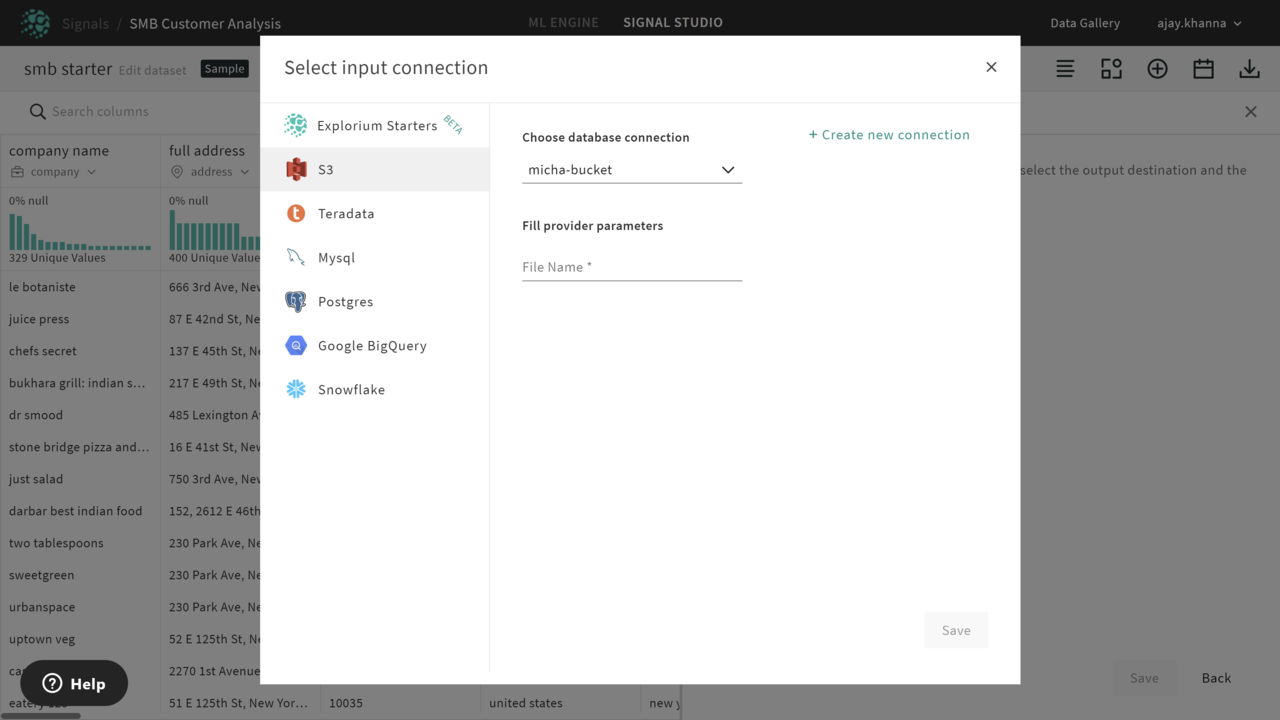
Task: Switch to the SIGNAL STUDIO tab
Action: (x=673, y=22)
